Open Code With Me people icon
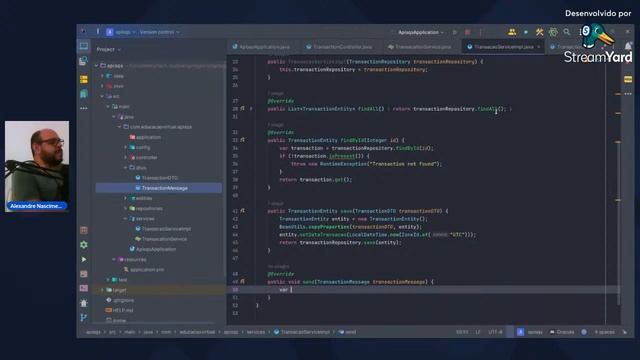 tap(512, 32)
